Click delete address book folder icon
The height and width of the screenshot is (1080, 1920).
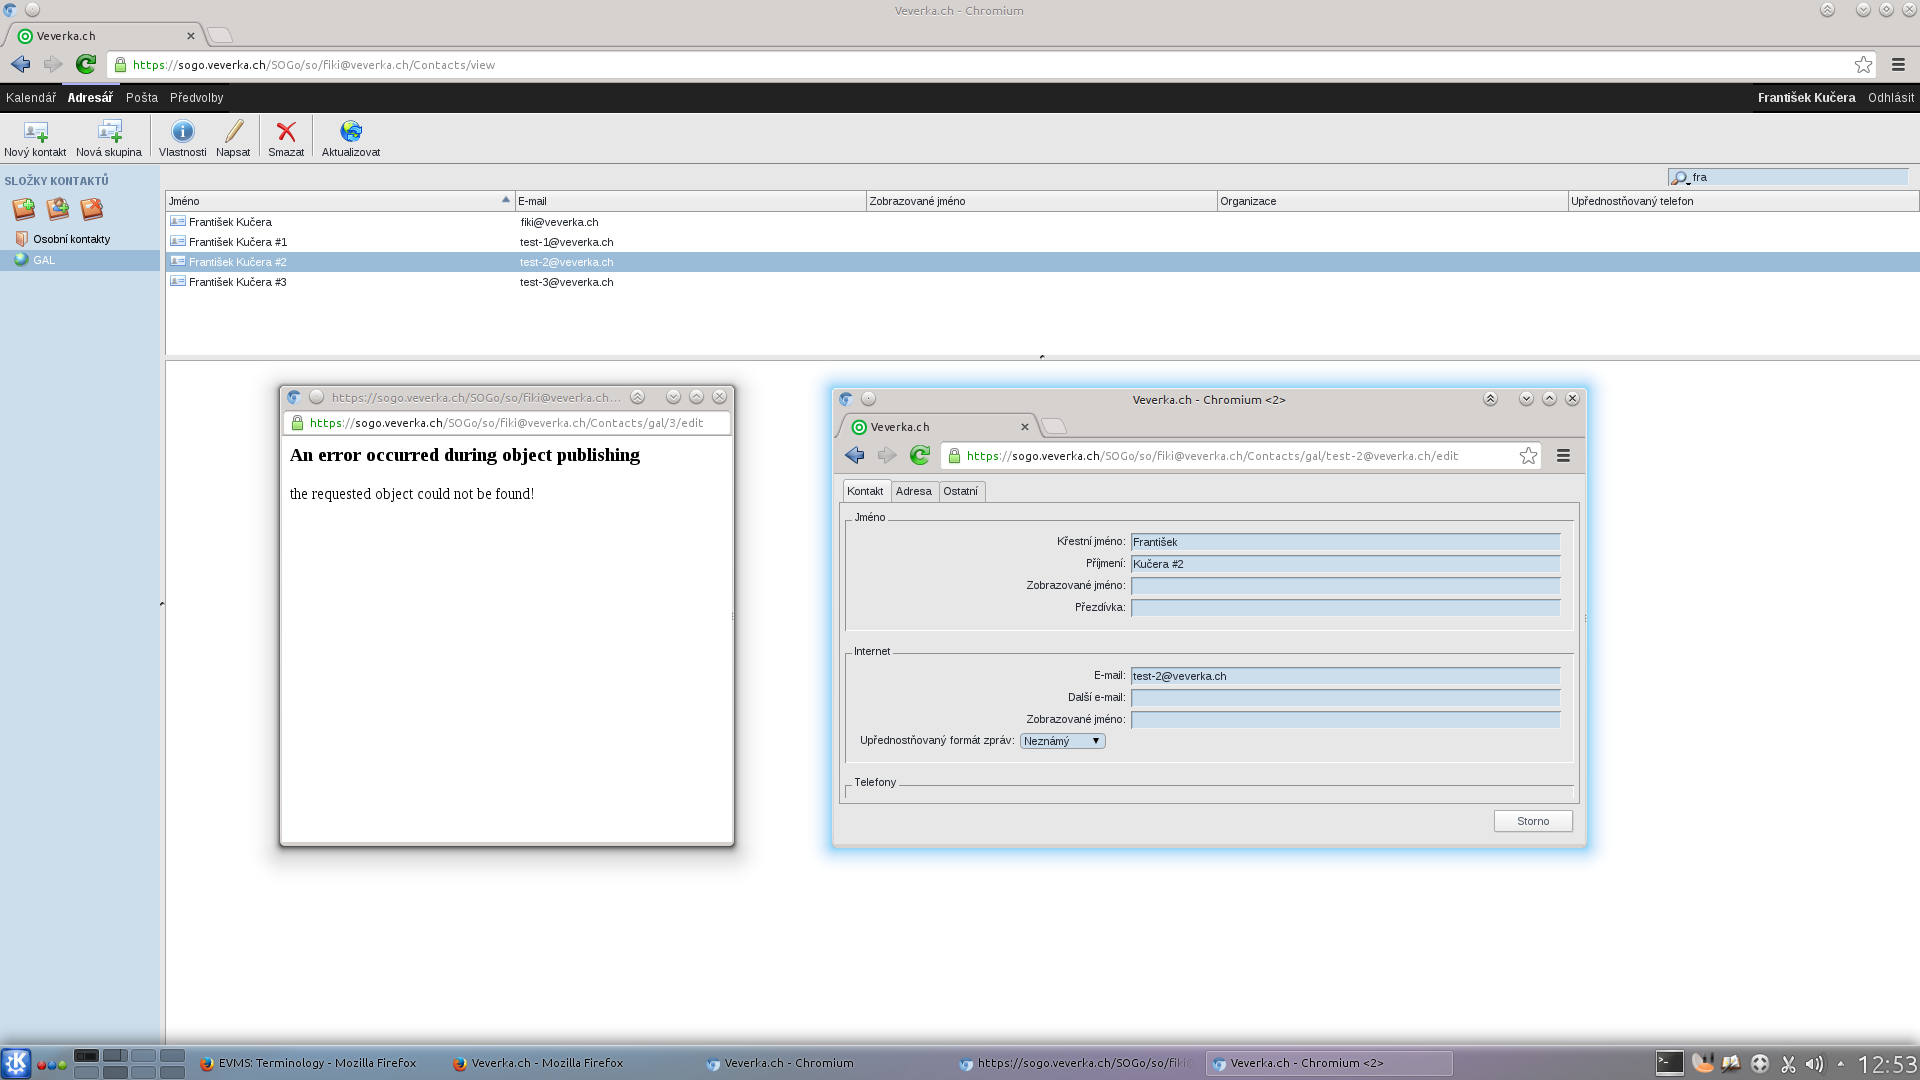pyautogui.click(x=92, y=209)
